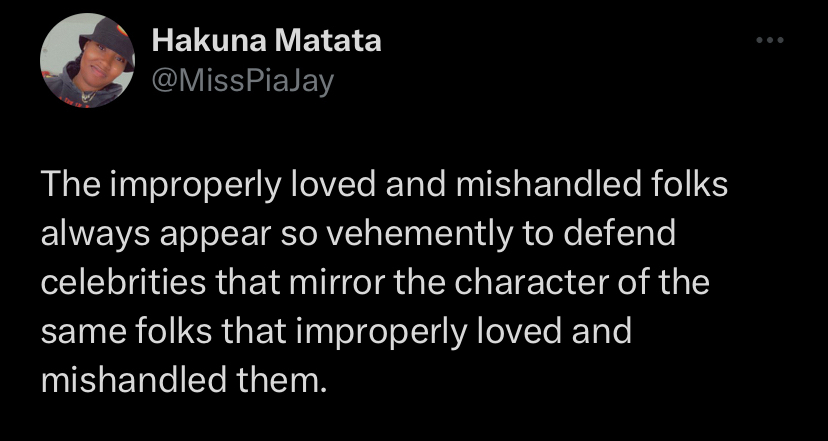Click the word "celebrities" in the tweet
The width and height of the screenshot is (828, 441).
pos(124,281)
